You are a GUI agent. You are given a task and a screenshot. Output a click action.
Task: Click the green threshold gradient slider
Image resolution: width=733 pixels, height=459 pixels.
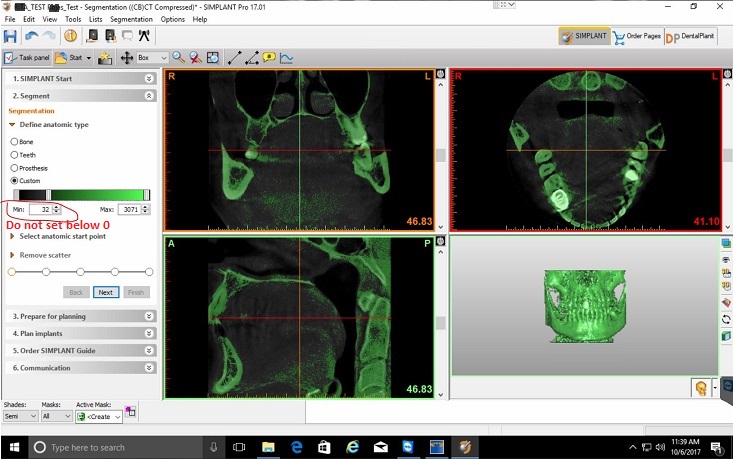click(x=80, y=195)
